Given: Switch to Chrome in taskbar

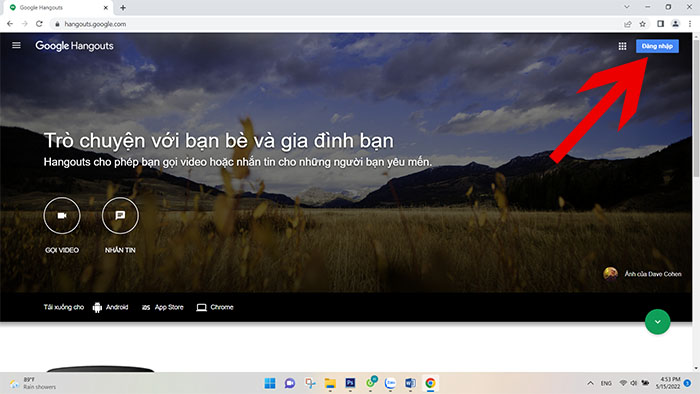Looking at the screenshot, I should point(430,383).
